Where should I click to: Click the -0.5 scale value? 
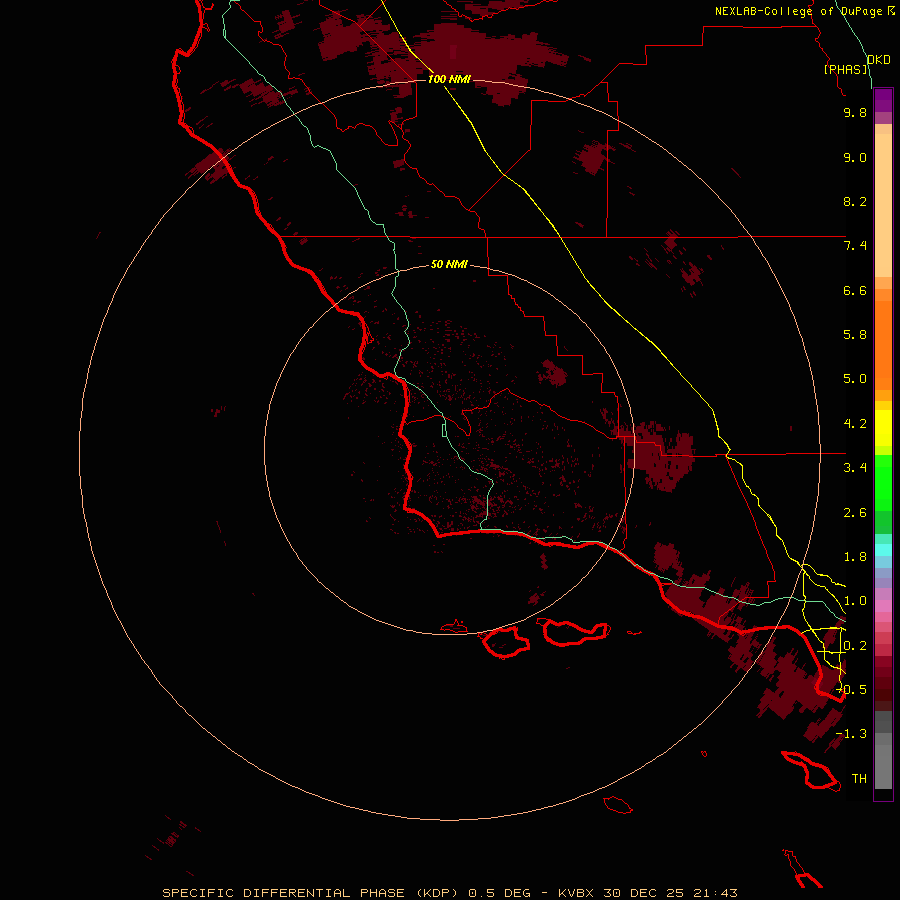click(852, 690)
